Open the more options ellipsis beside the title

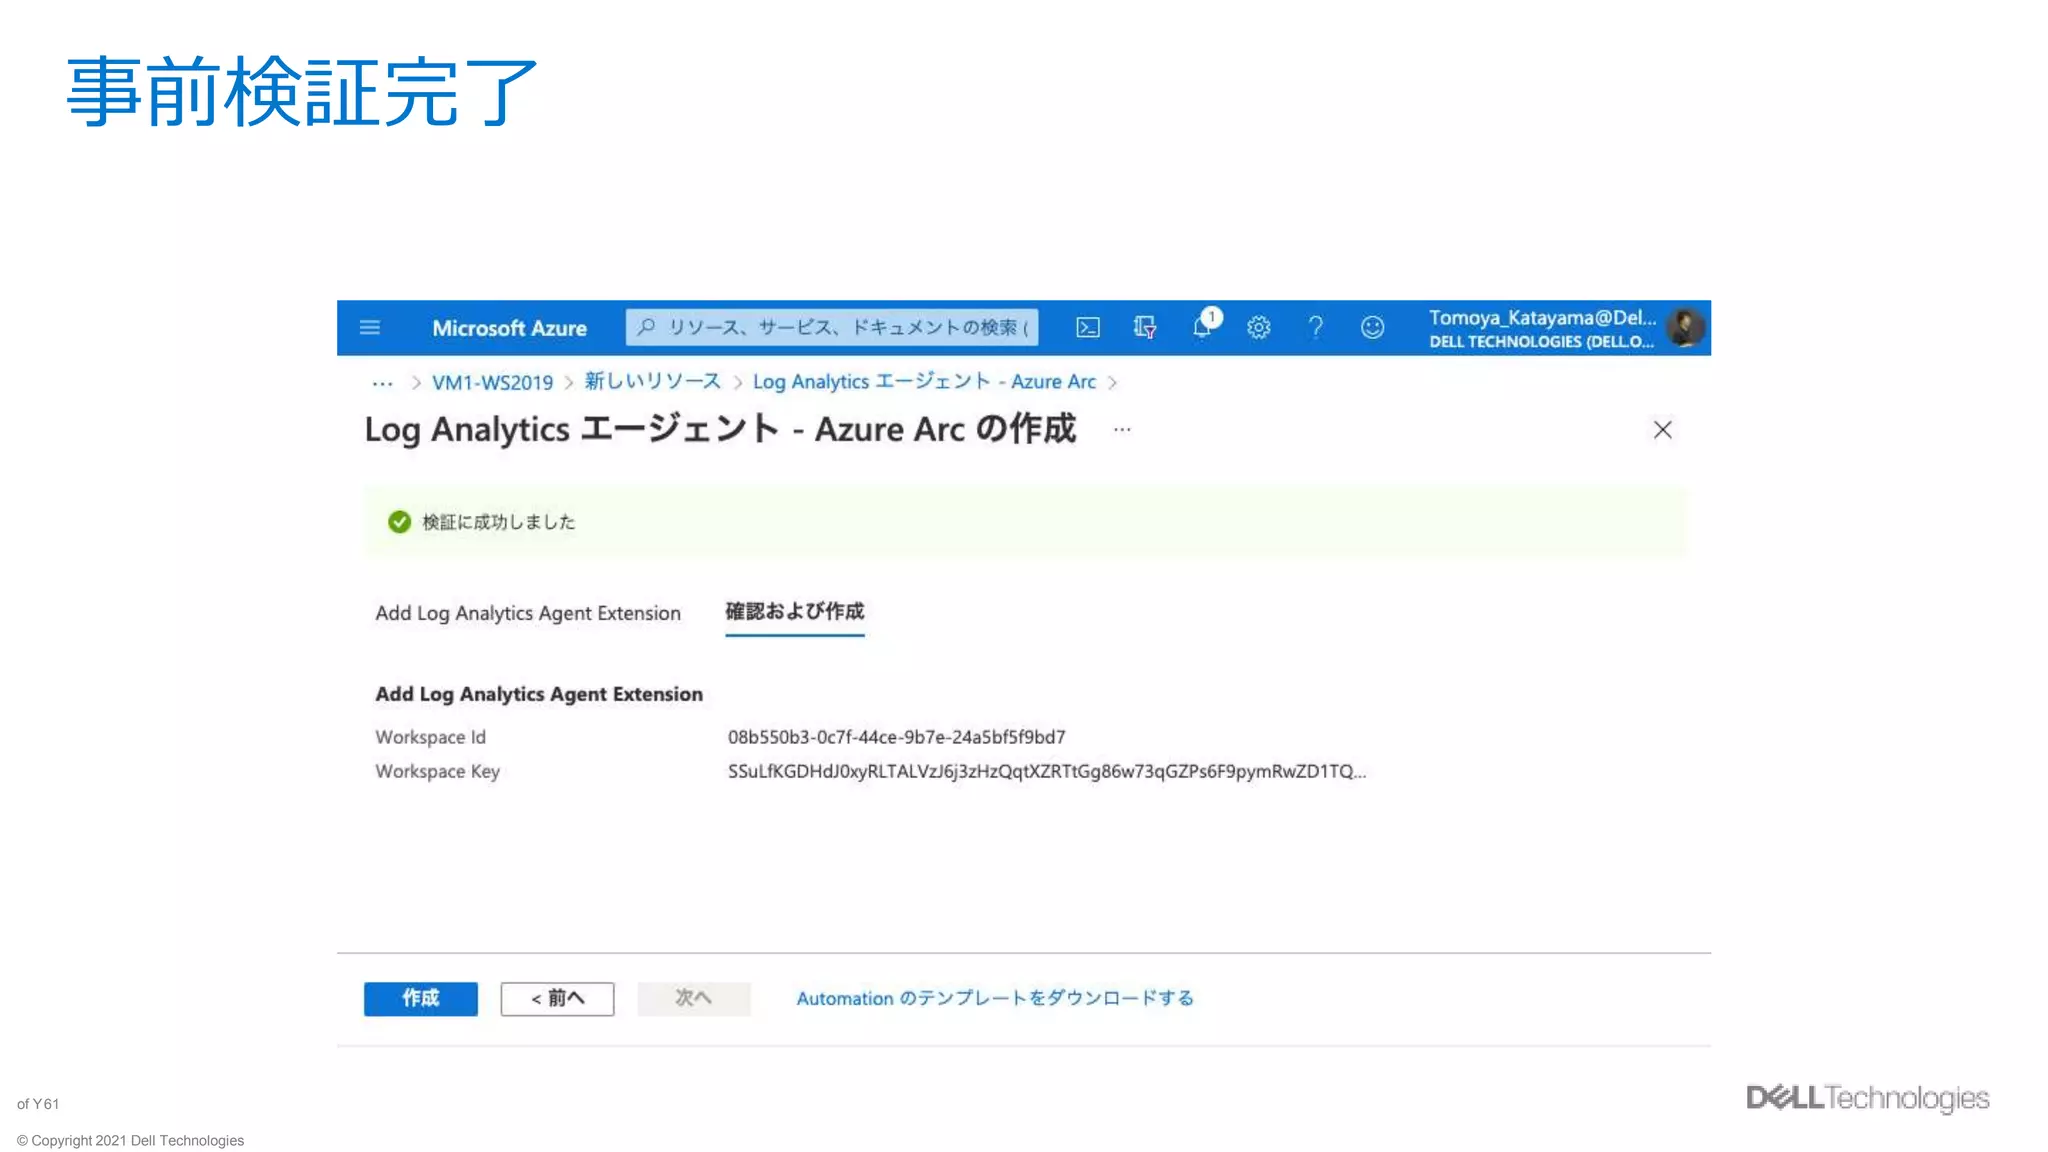click(x=1122, y=430)
